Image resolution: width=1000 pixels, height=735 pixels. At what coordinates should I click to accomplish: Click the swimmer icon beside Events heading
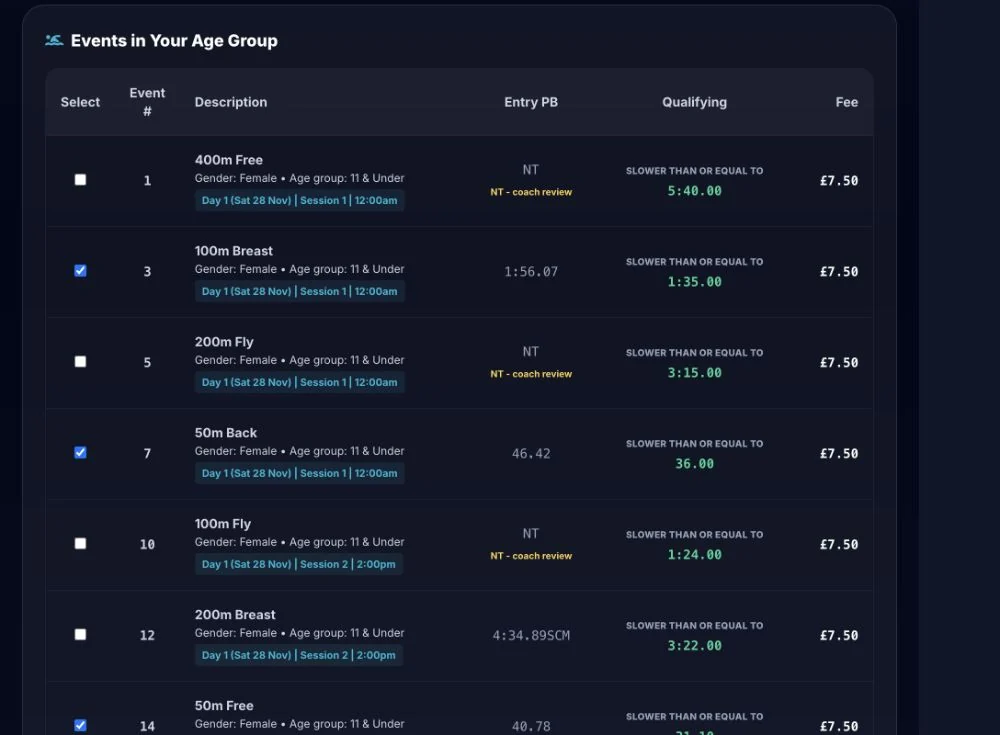point(54,41)
